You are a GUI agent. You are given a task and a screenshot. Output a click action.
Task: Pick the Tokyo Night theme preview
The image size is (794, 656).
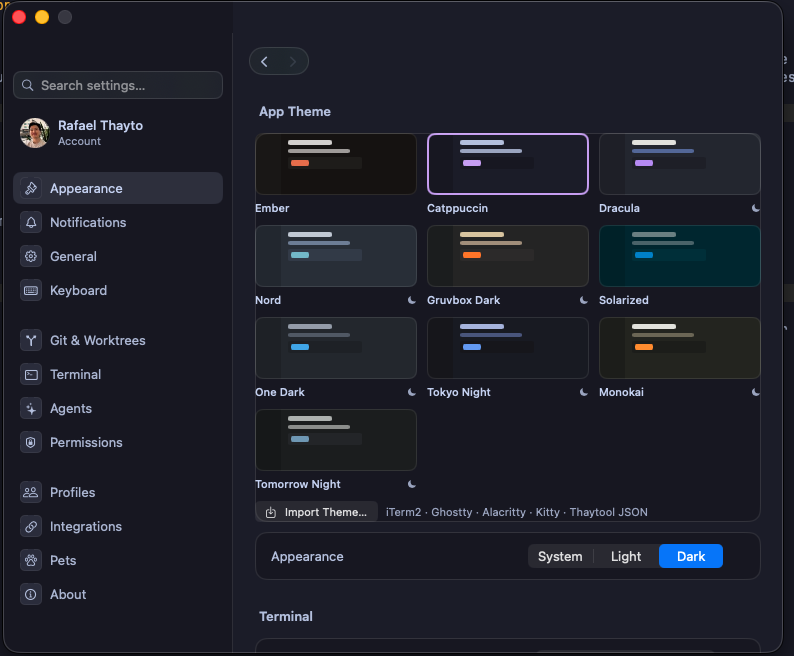(508, 348)
